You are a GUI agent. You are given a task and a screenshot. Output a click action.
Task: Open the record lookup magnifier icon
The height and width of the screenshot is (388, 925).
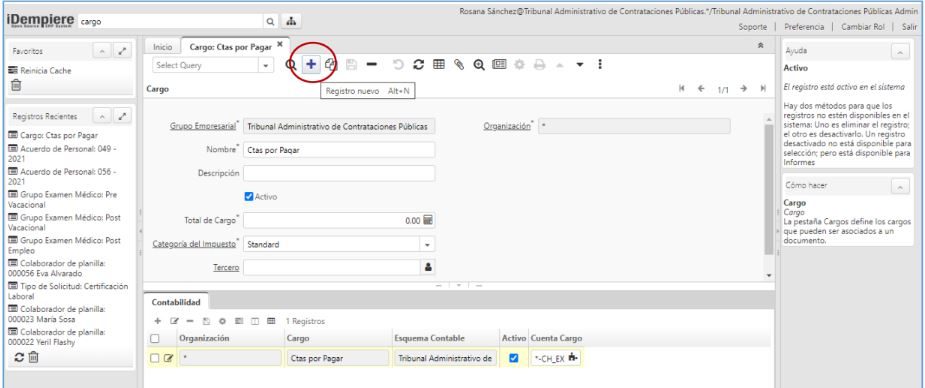coord(291,65)
